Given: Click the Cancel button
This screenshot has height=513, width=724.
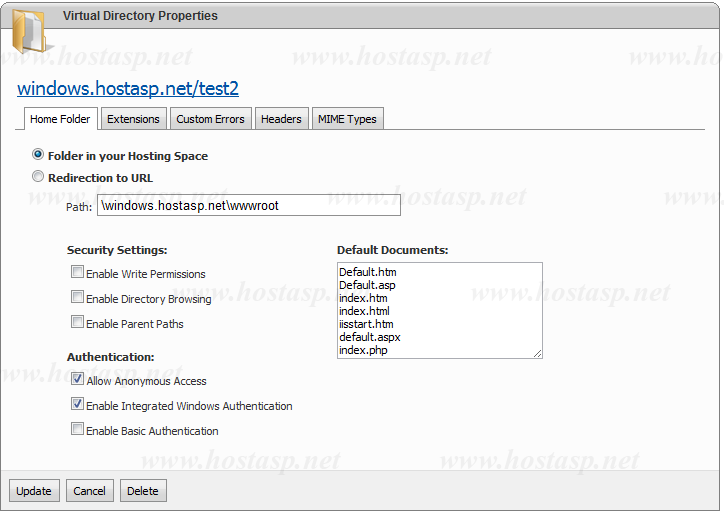Looking at the screenshot, I should pyautogui.click(x=89, y=491).
